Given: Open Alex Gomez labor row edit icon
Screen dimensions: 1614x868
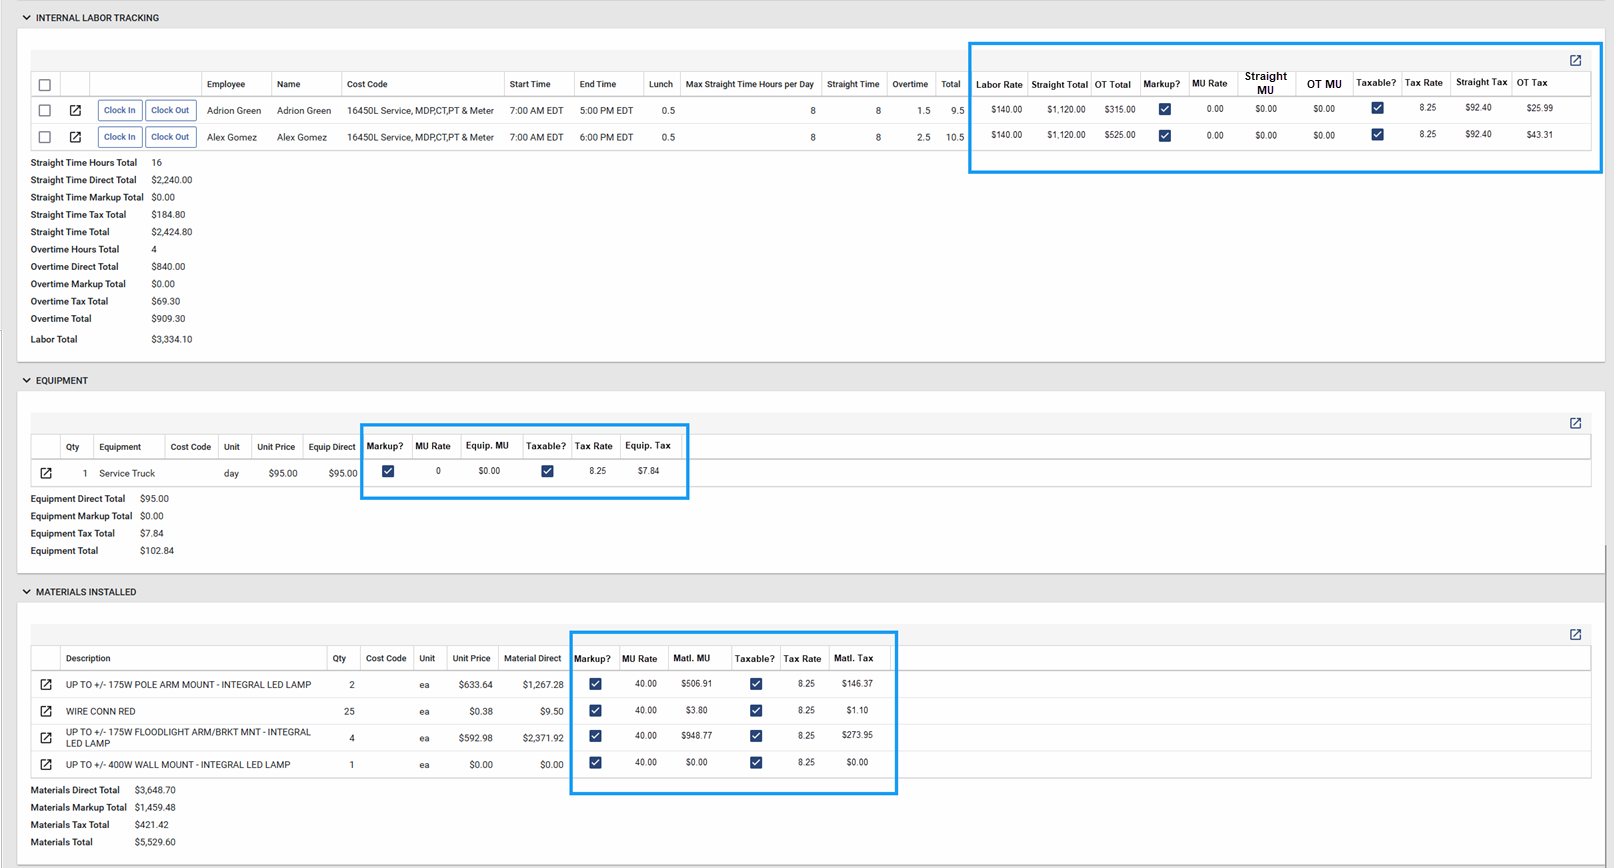Looking at the screenshot, I should tap(75, 137).
